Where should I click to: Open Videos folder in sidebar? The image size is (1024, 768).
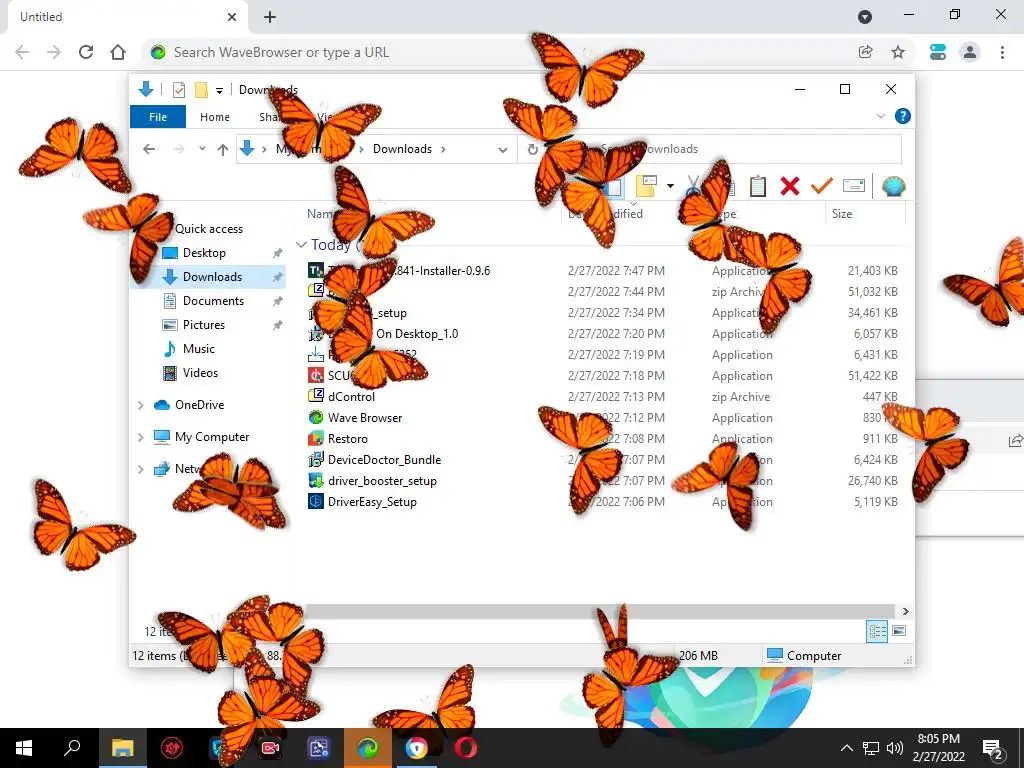pos(200,373)
